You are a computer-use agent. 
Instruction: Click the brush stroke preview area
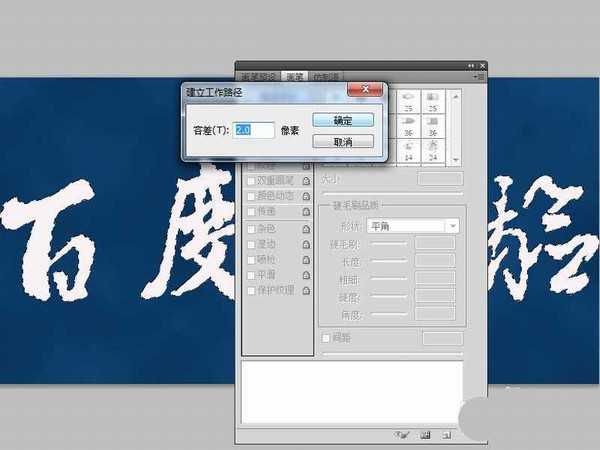coord(352,392)
